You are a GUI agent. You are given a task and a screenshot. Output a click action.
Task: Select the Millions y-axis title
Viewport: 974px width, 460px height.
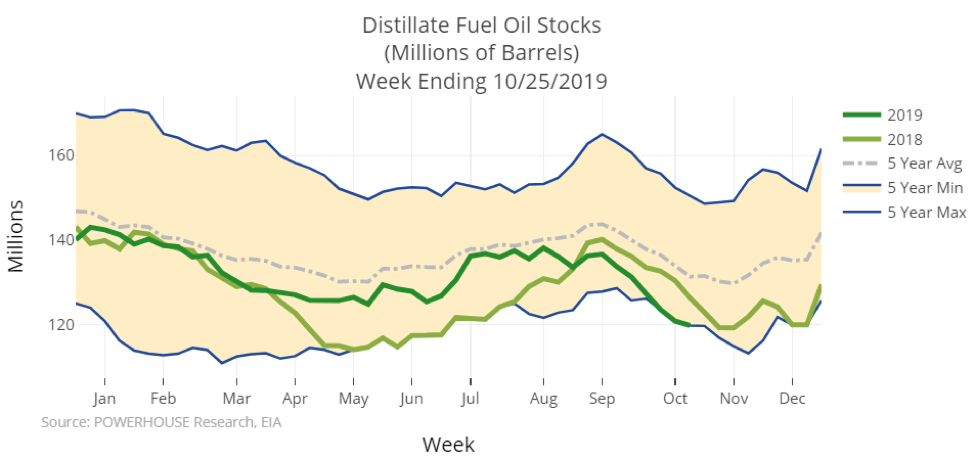click(x=18, y=235)
